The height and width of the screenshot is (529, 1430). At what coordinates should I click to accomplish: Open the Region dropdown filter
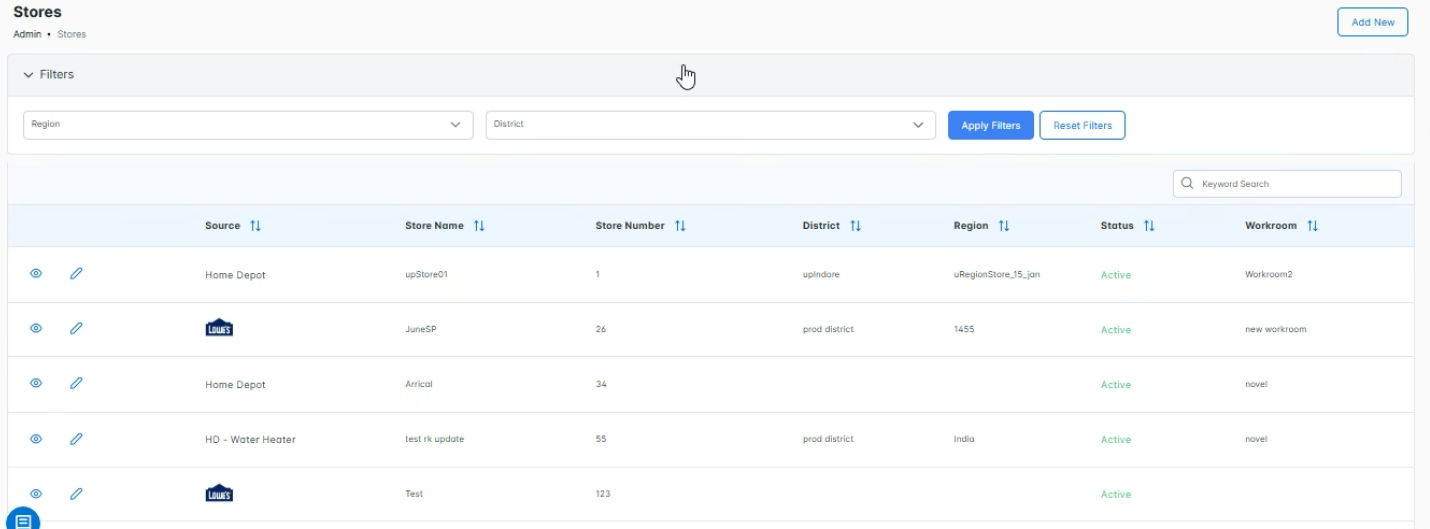(248, 125)
